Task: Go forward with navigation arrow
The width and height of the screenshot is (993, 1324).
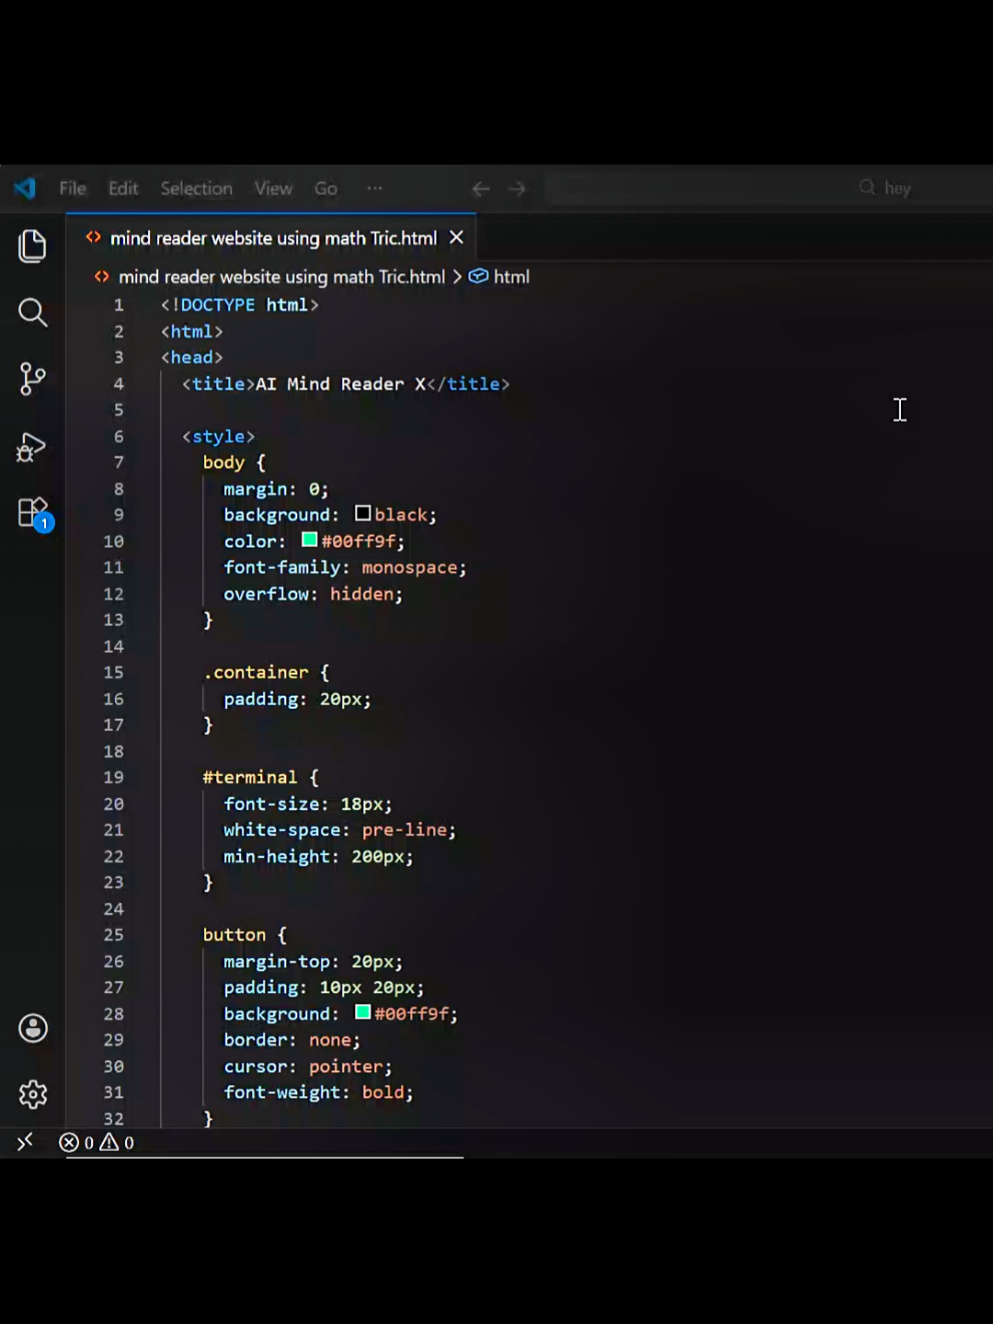Action: click(x=517, y=188)
